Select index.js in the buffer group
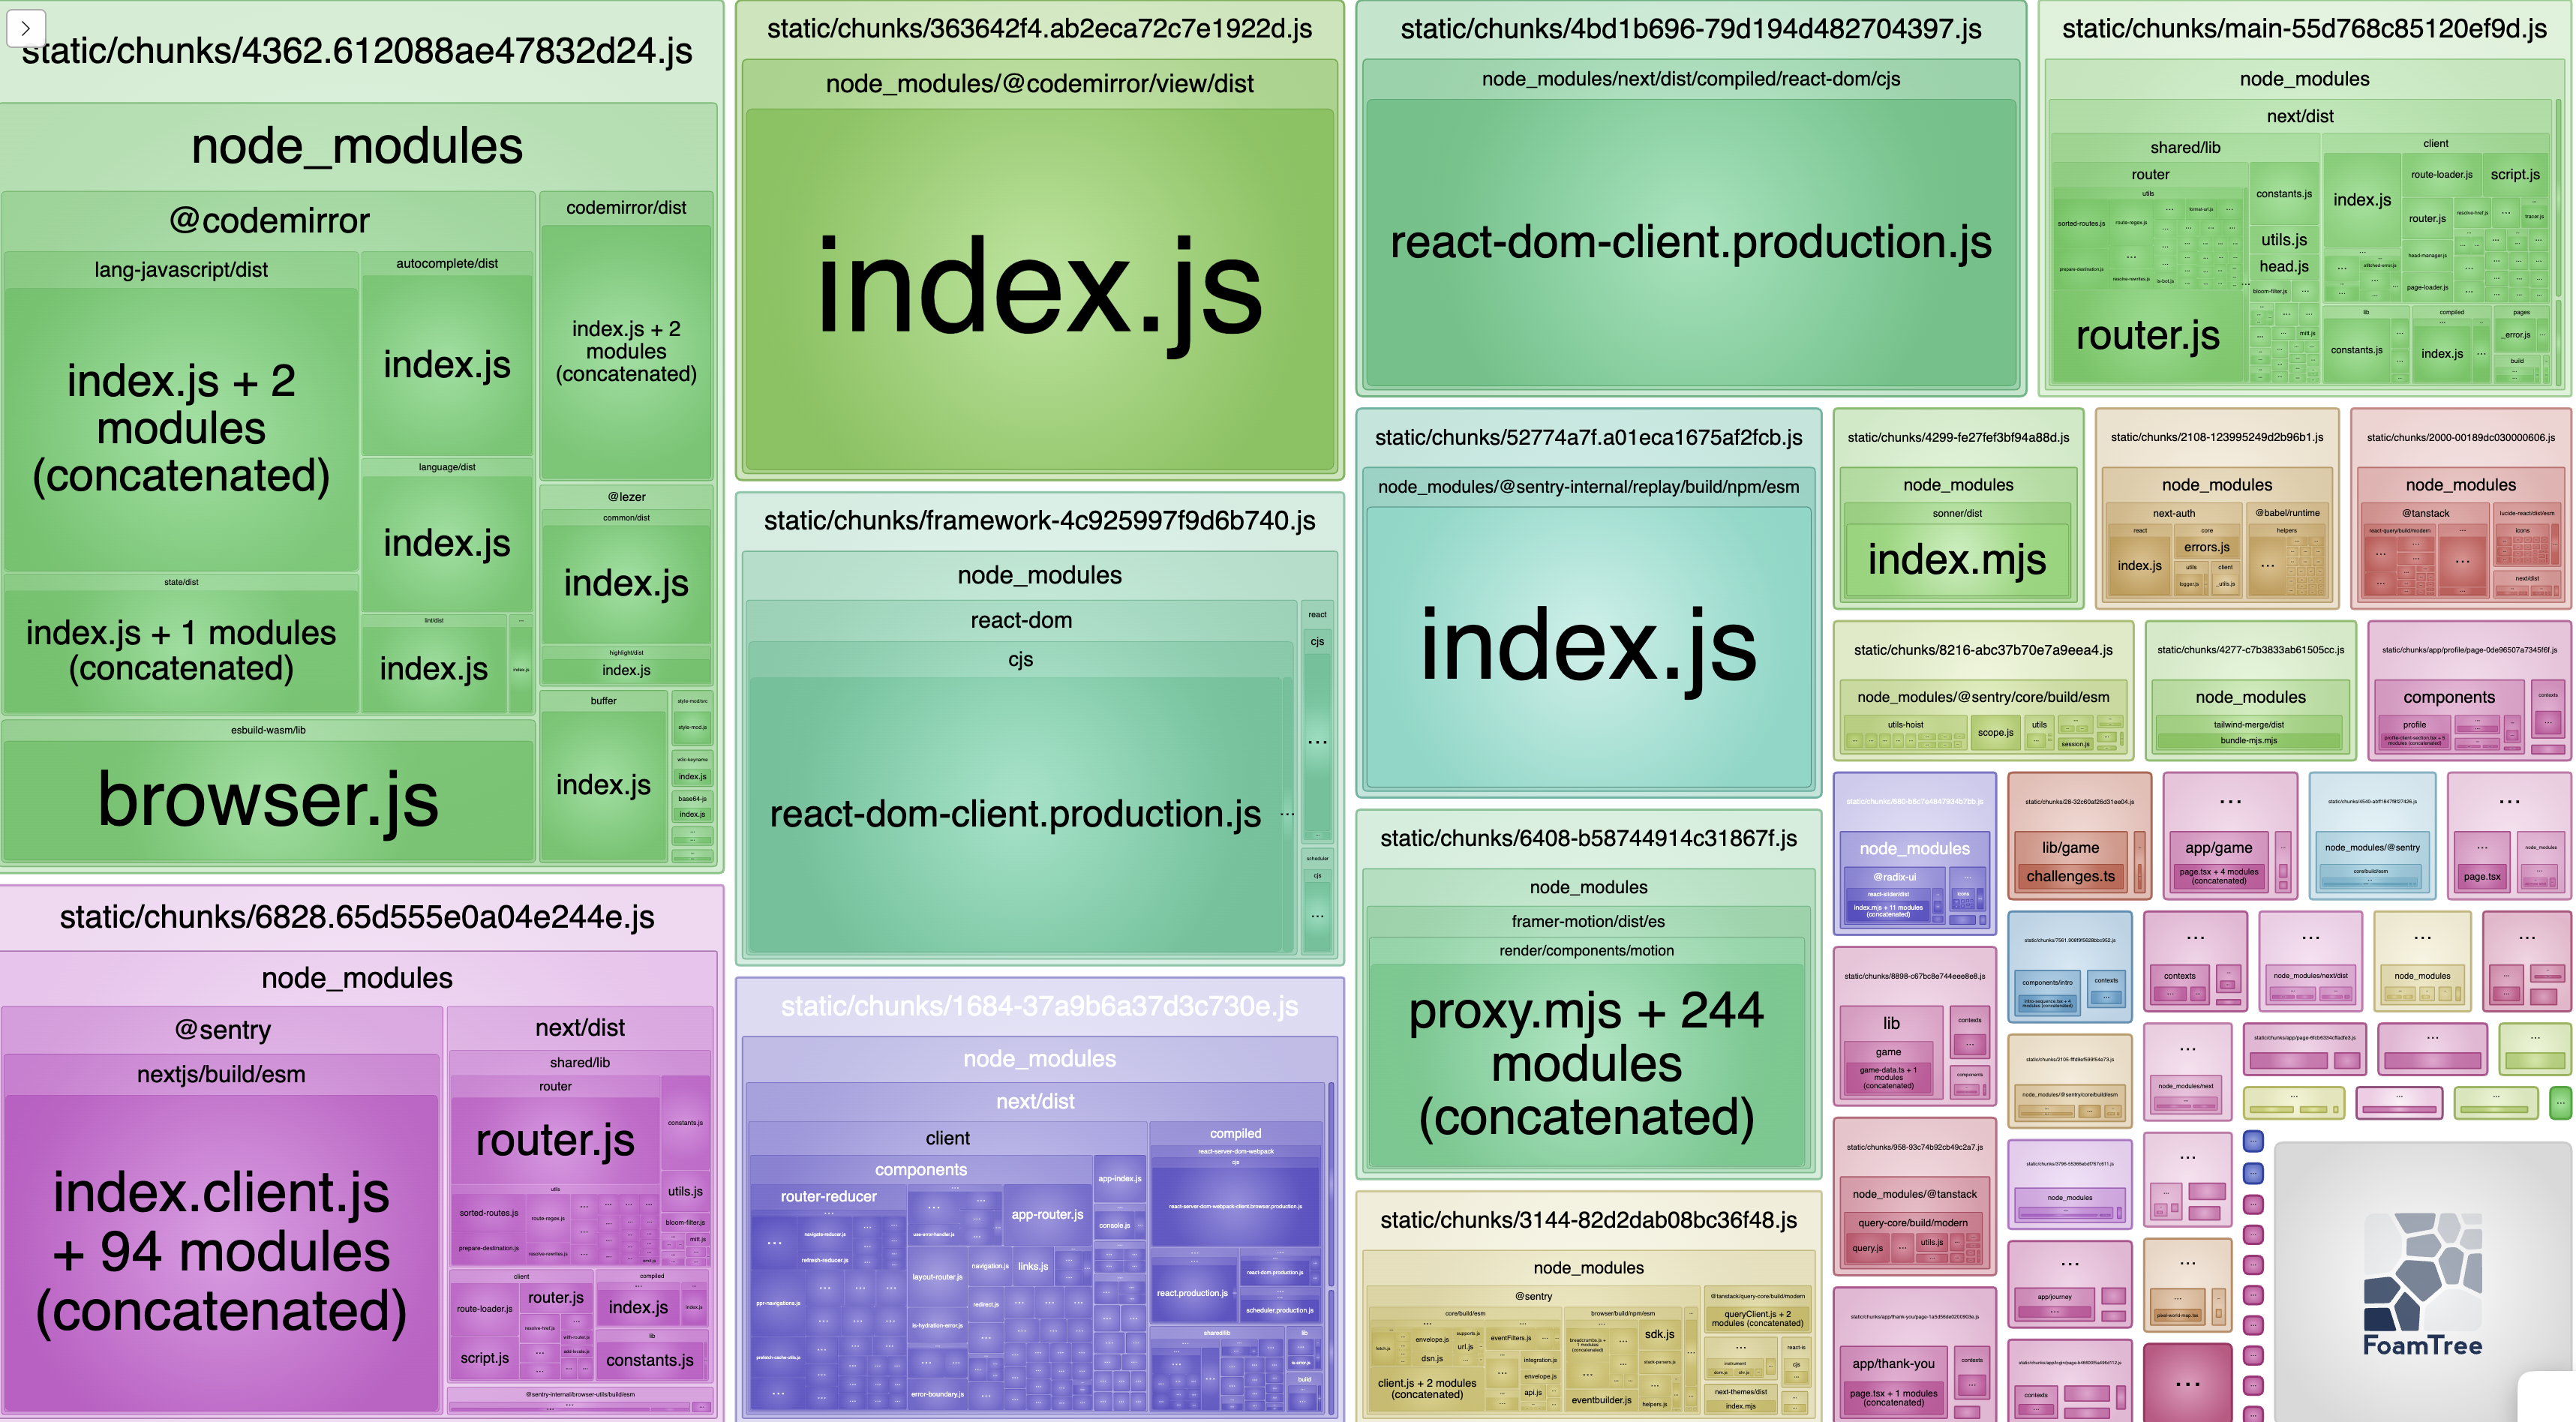The height and width of the screenshot is (1422, 2576). pos(603,785)
